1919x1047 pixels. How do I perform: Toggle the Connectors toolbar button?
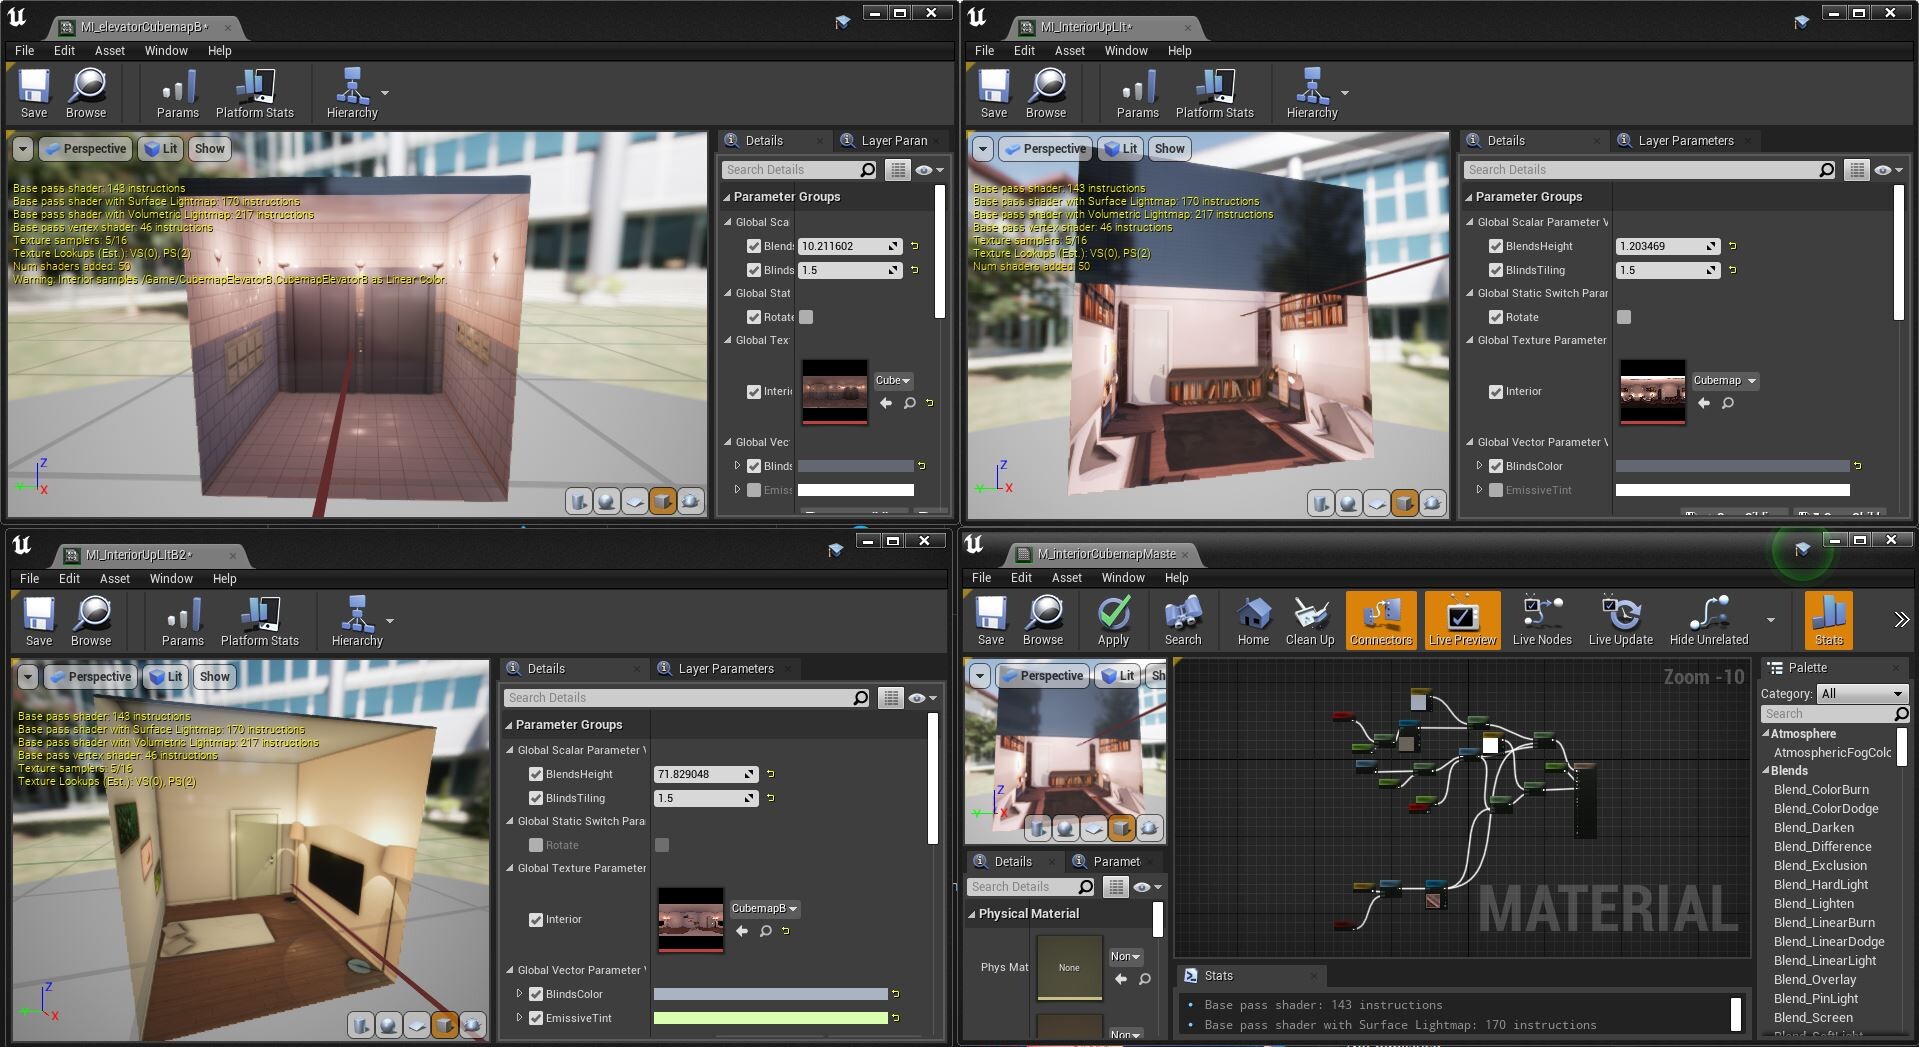pyautogui.click(x=1380, y=620)
